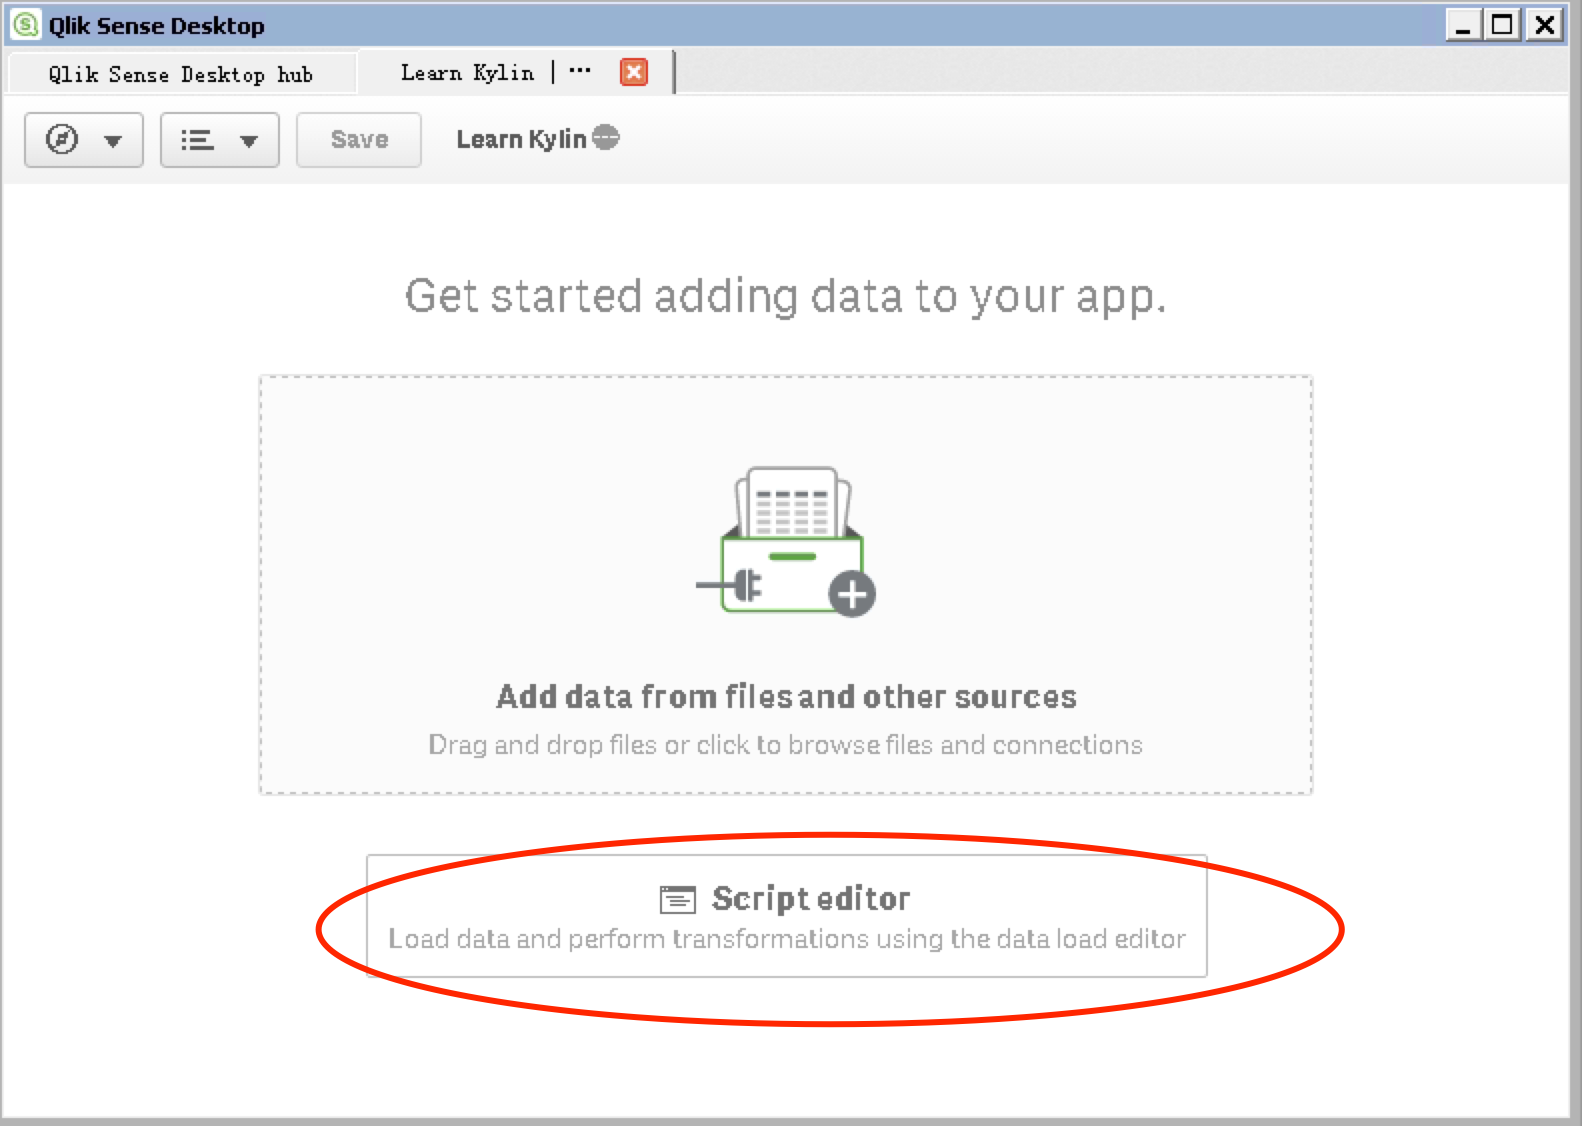Select the Learn Kylin tab
This screenshot has width=1582, height=1126.
pos(467,73)
